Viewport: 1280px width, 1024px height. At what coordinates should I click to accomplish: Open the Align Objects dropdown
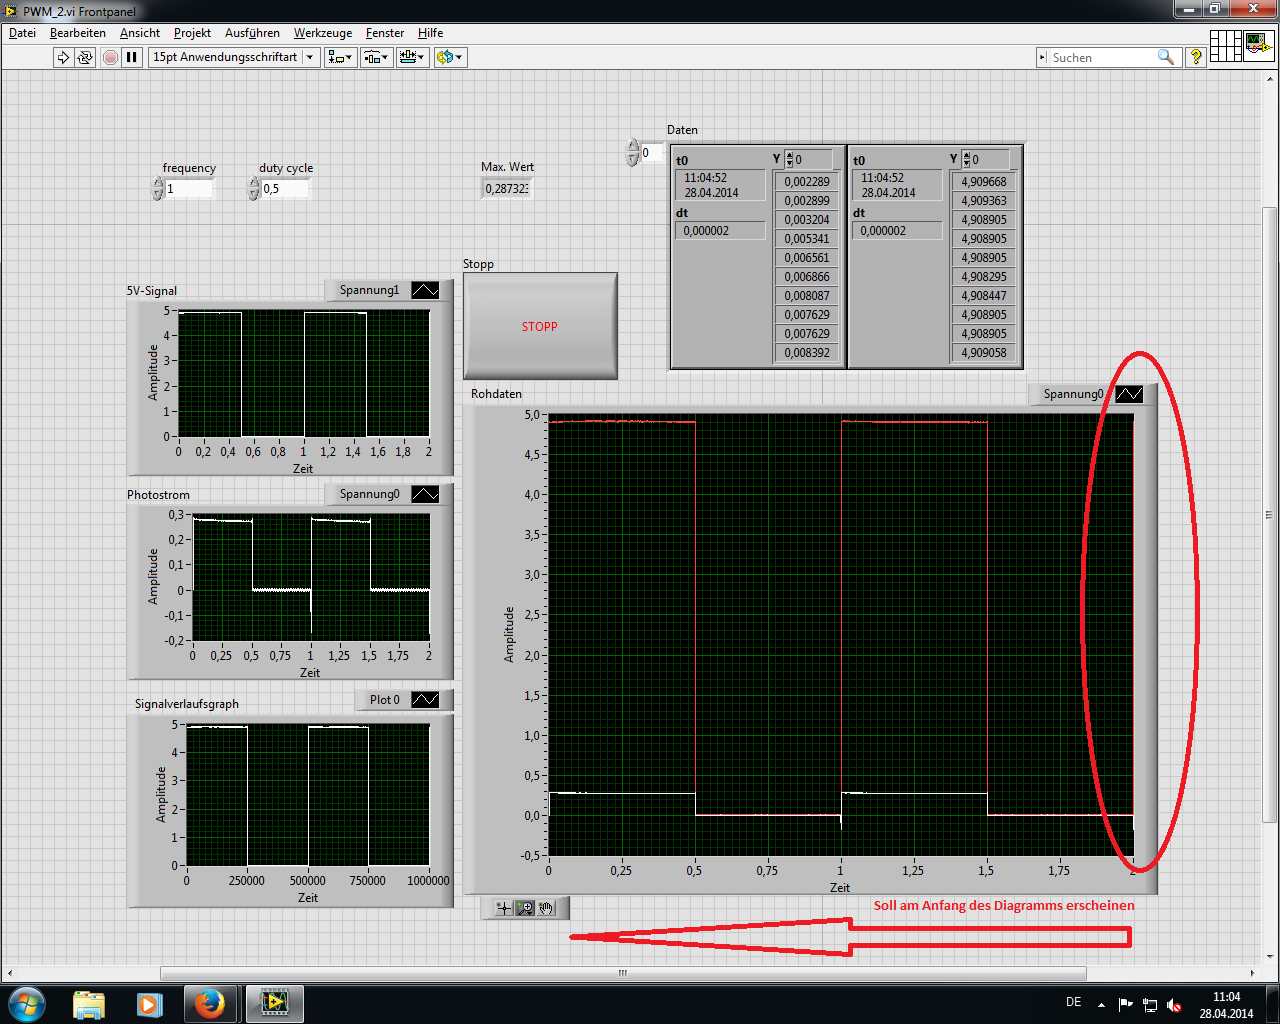[x=340, y=57]
